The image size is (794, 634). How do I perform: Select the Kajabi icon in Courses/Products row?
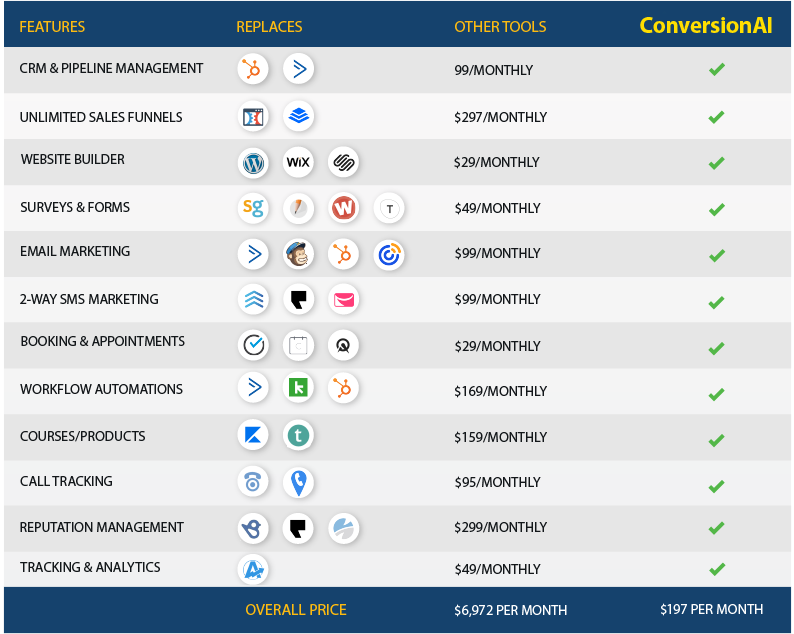point(253,435)
